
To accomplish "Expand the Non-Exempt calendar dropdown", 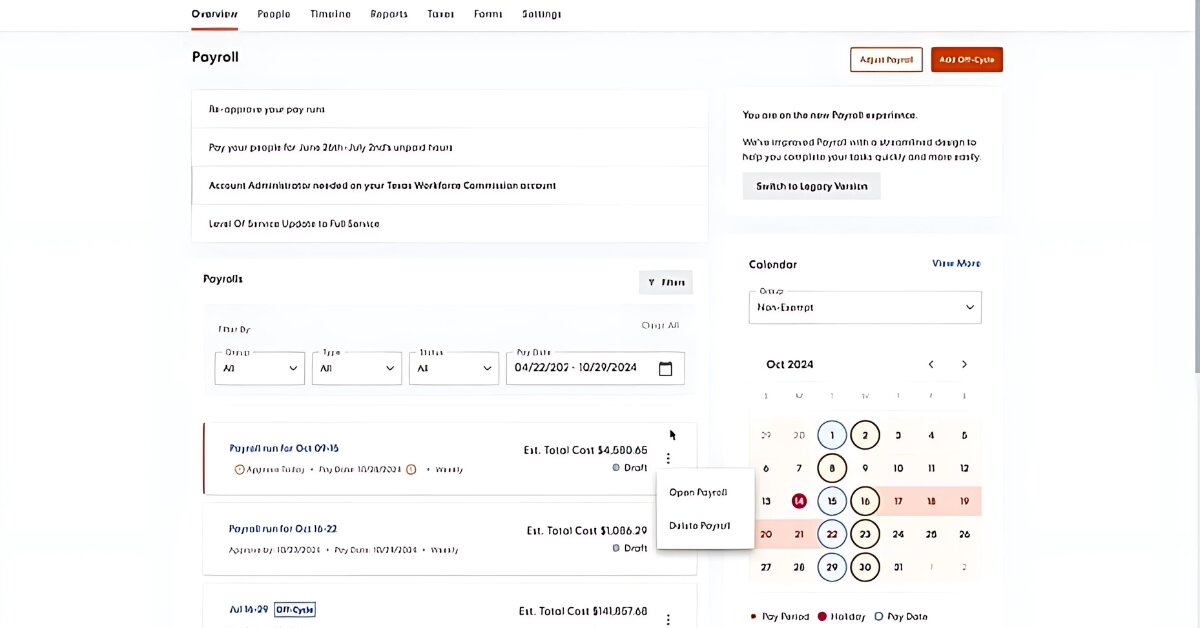I will point(864,307).
